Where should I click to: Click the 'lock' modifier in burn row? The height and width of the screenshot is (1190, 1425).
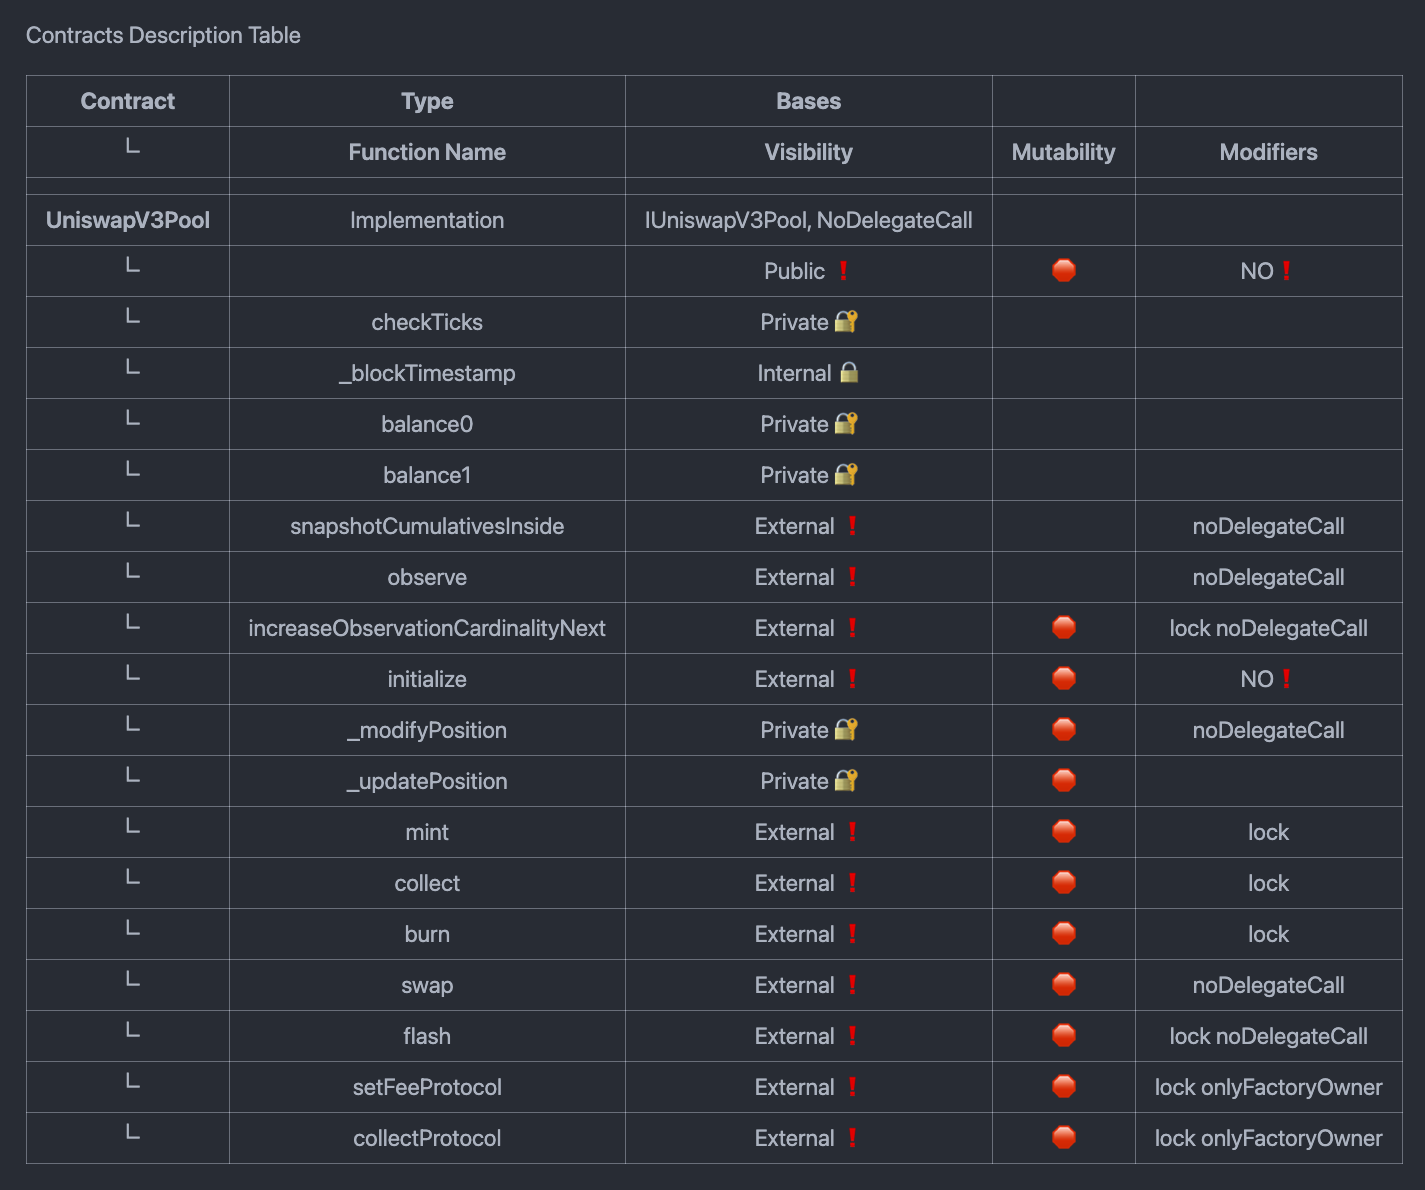(1268, 934)
